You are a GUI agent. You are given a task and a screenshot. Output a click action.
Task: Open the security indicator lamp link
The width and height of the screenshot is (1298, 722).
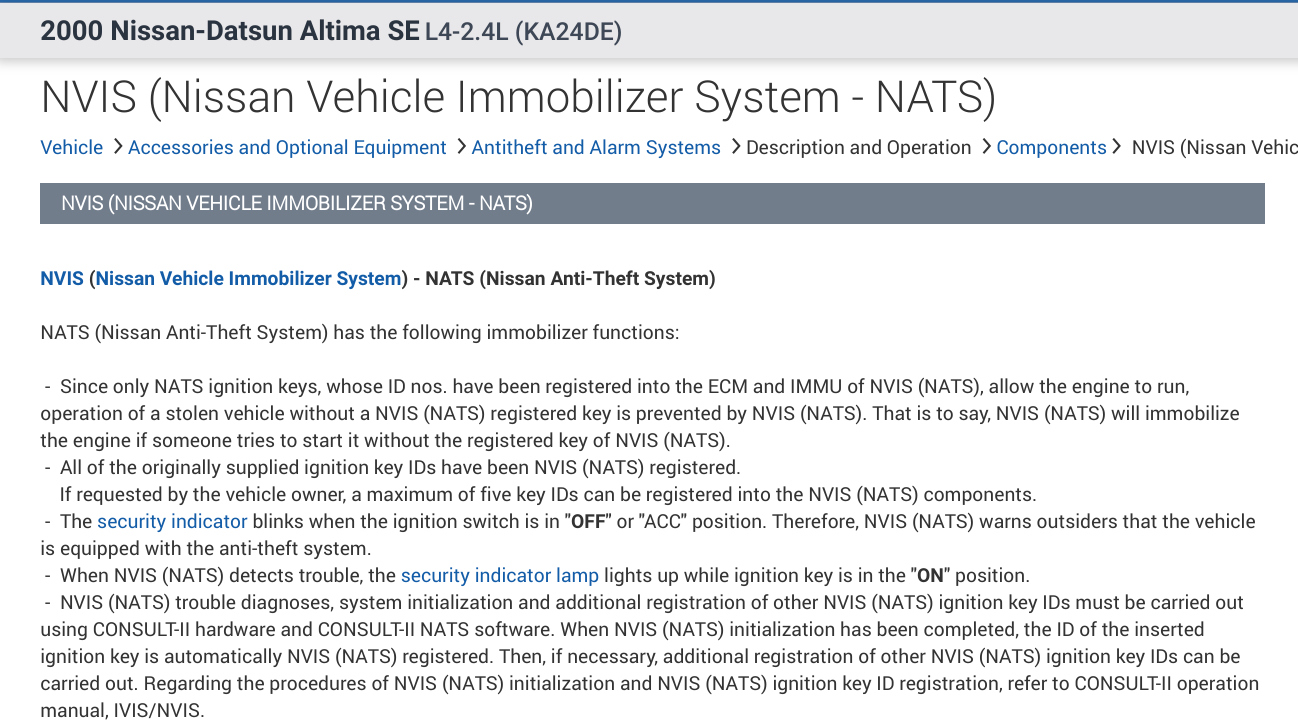pos(499,576)
